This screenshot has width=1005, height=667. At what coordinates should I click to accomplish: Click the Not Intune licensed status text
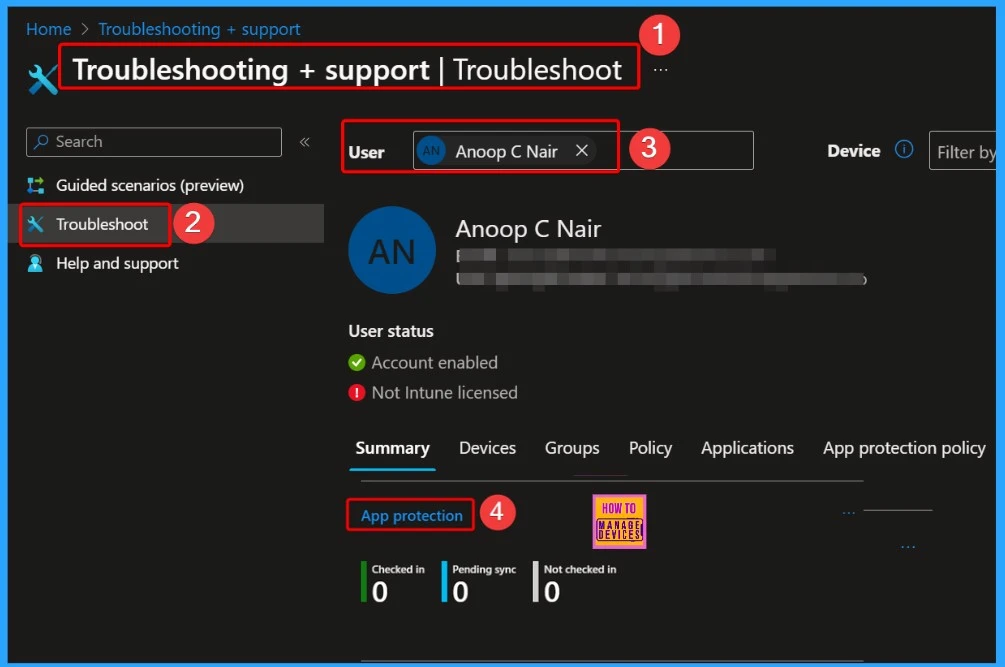[x=444, y=392]
